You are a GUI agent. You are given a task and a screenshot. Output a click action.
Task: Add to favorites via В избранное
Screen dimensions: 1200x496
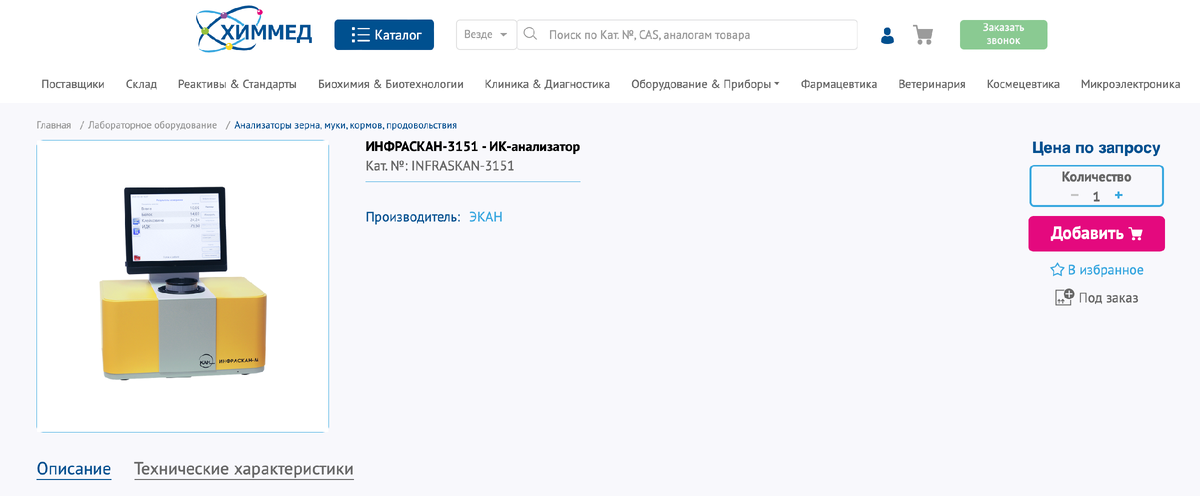tap(1096, 270)
